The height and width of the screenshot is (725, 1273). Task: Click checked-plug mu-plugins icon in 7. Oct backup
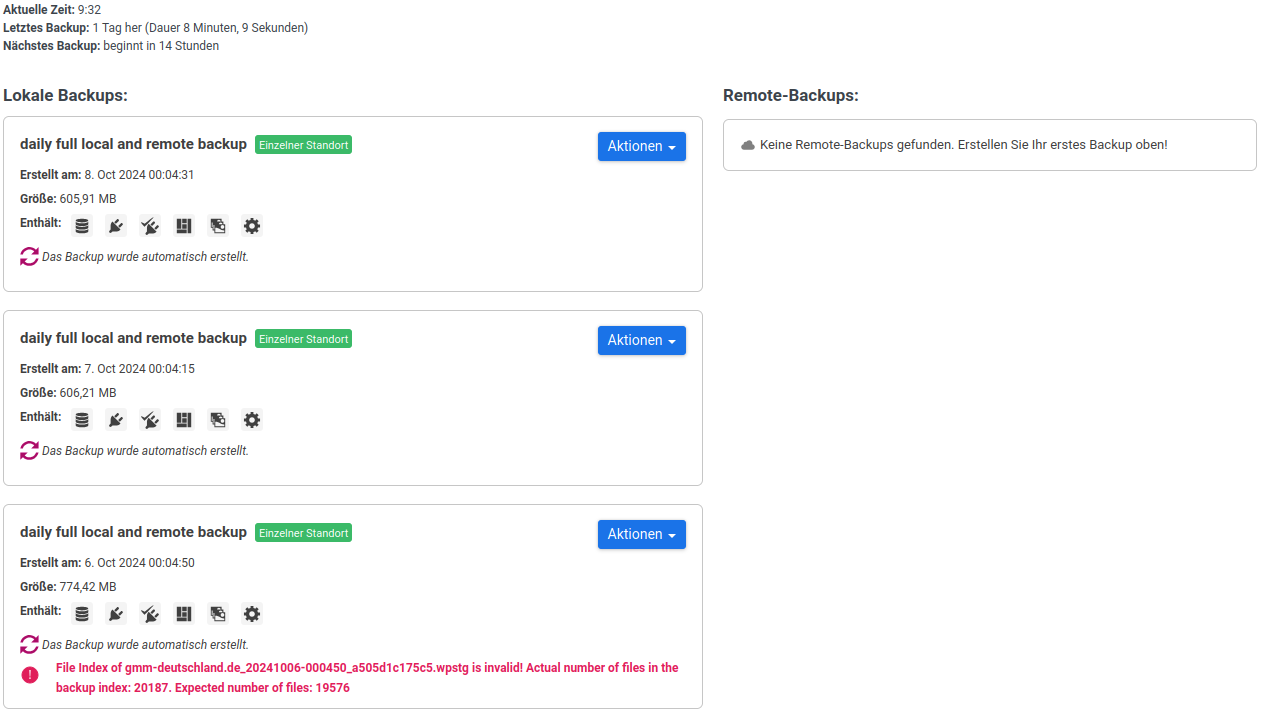click(150, 420)
